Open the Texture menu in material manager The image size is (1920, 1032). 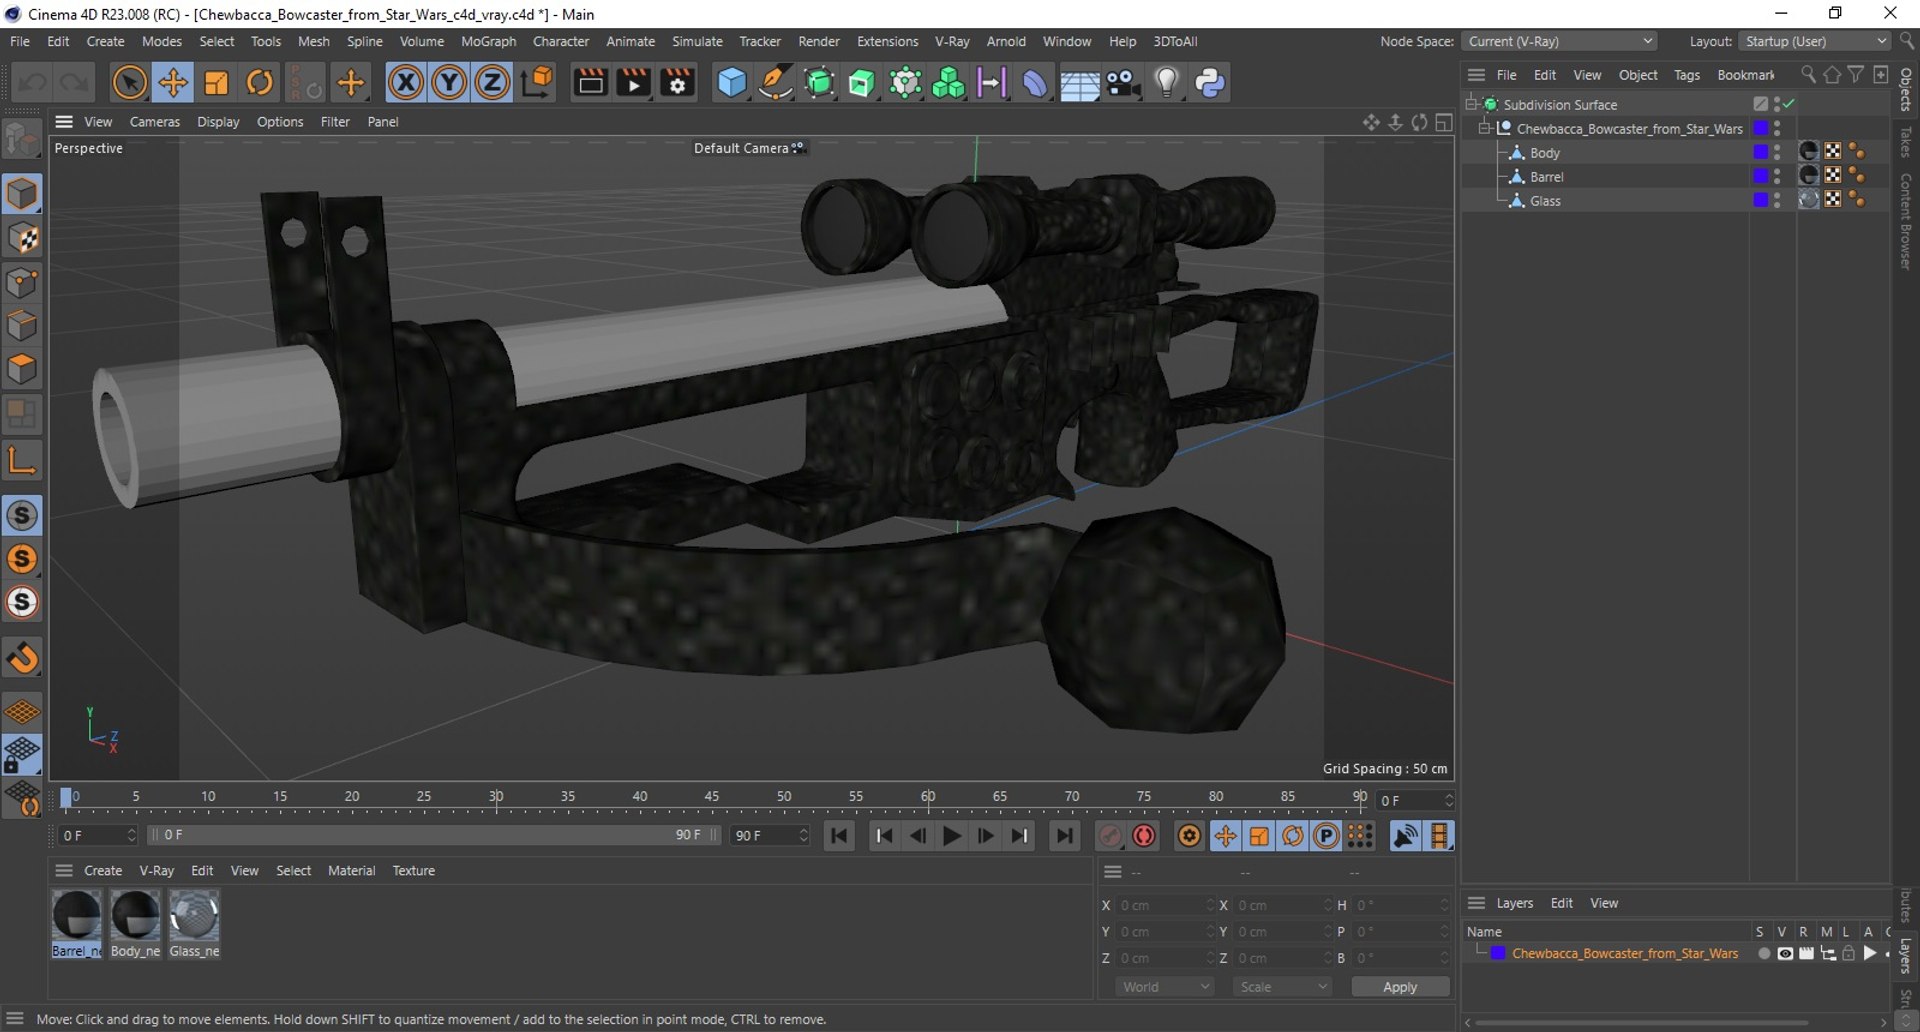pyautogui.click(x=413, y=871)
